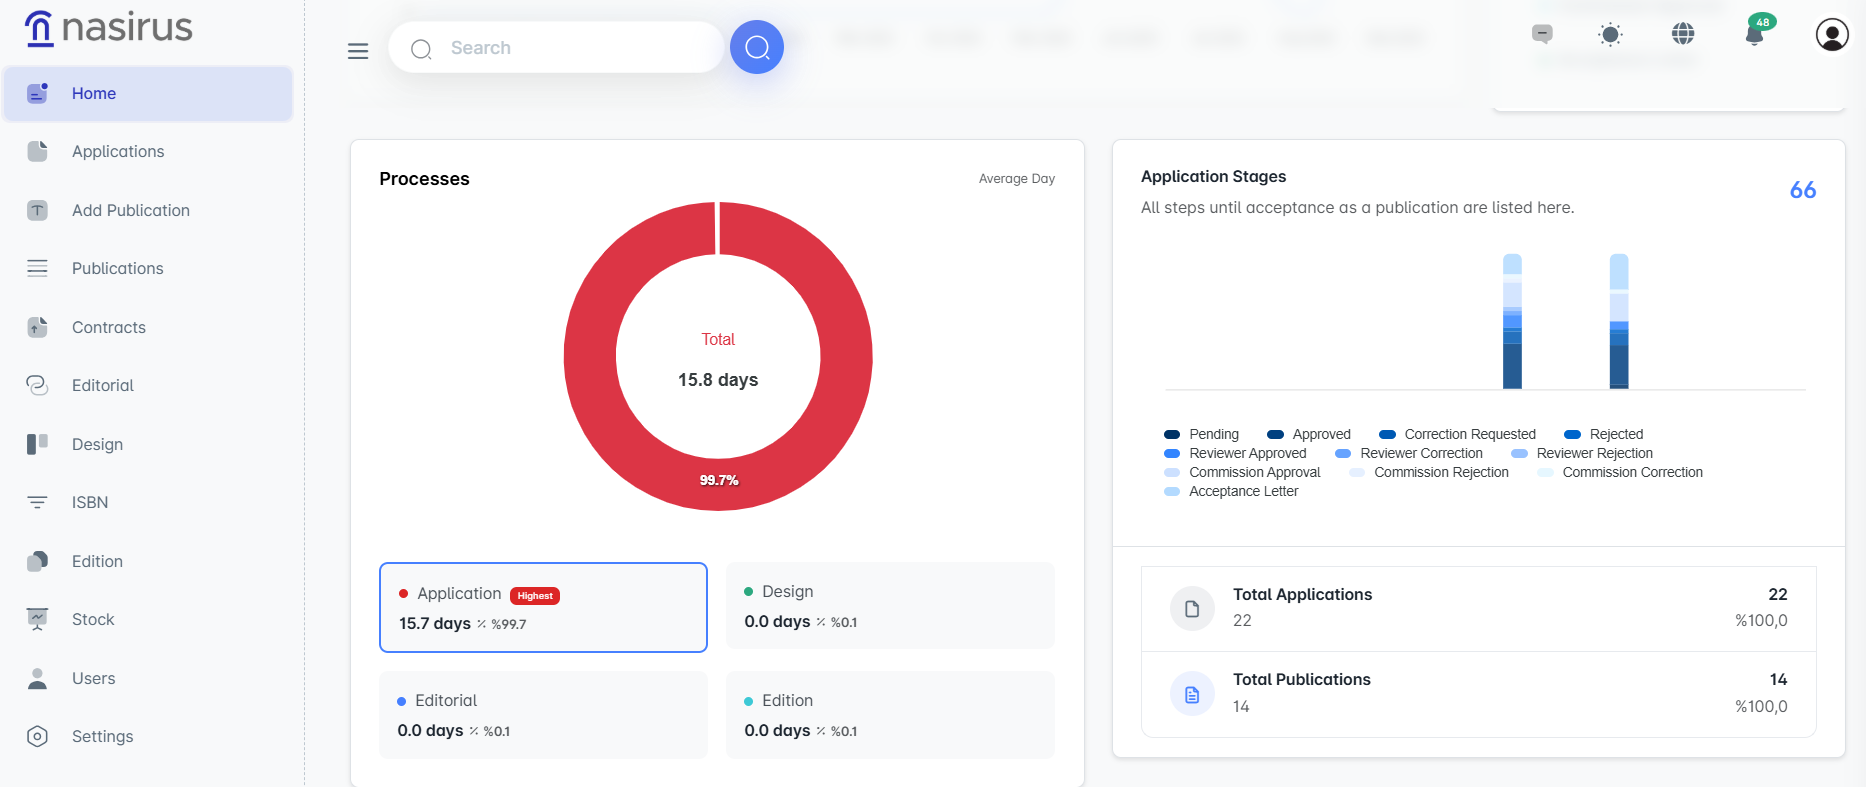This screenshot has height=787, width=1866.
Task: Open the user profile avatar
Action: [x=1831, y=35]
